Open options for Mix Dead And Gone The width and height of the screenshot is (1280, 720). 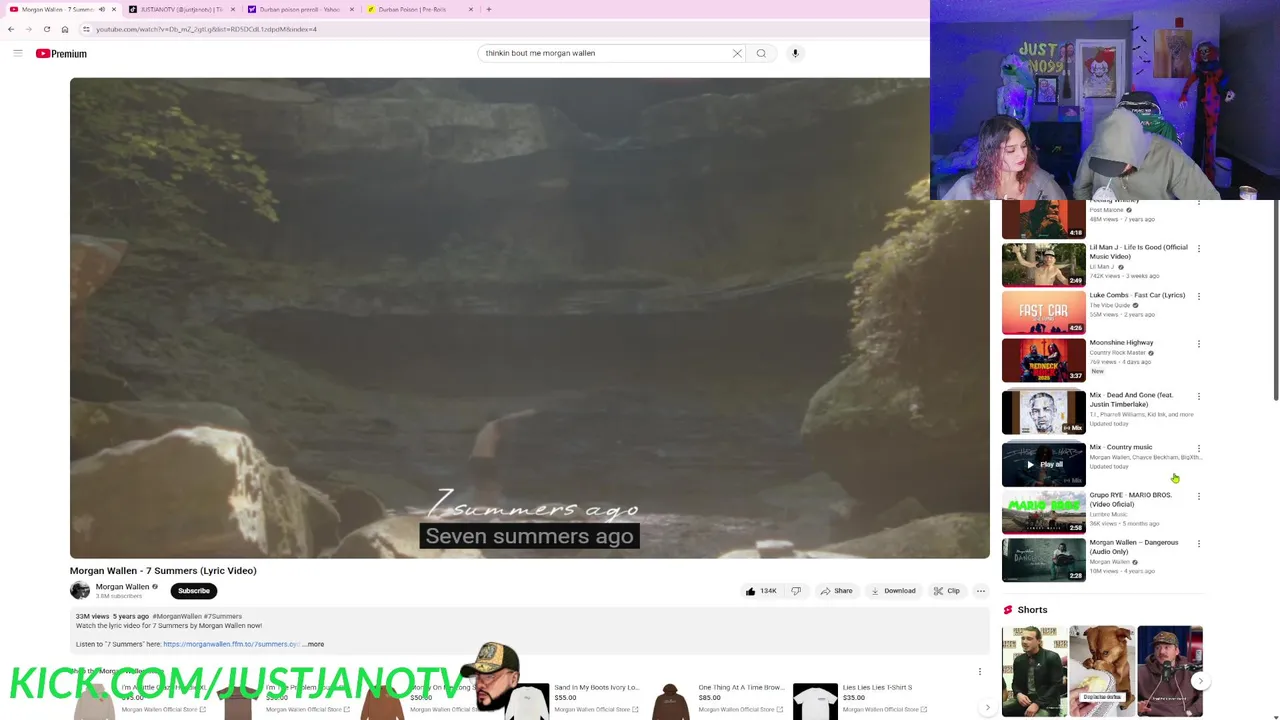click(x=1199, y=396)
